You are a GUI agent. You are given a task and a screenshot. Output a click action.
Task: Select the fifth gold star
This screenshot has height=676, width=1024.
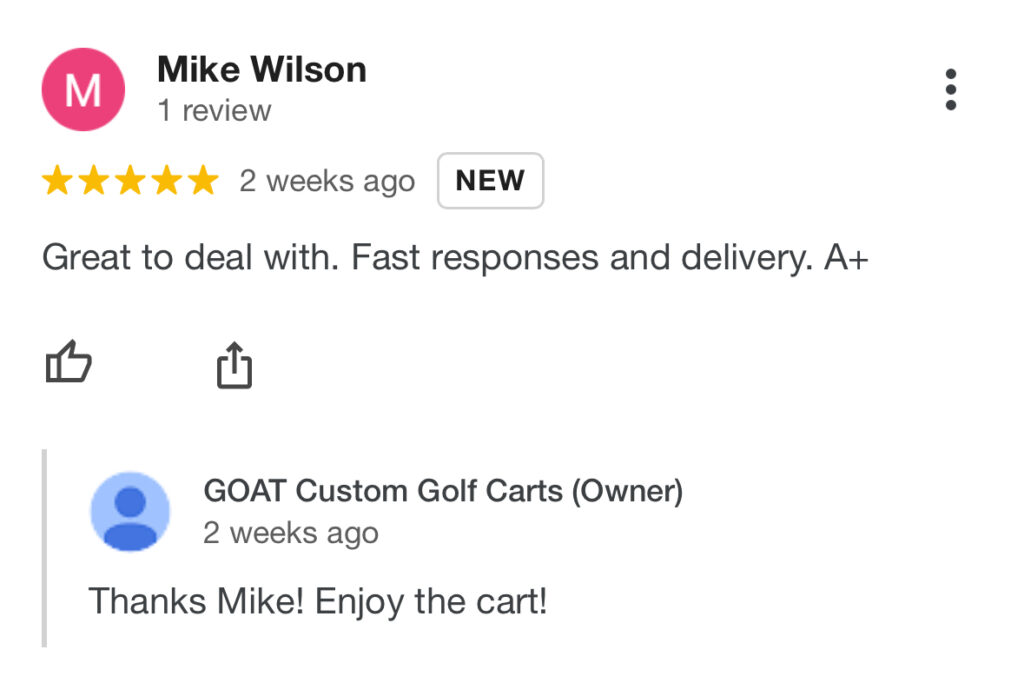(204, 180)
